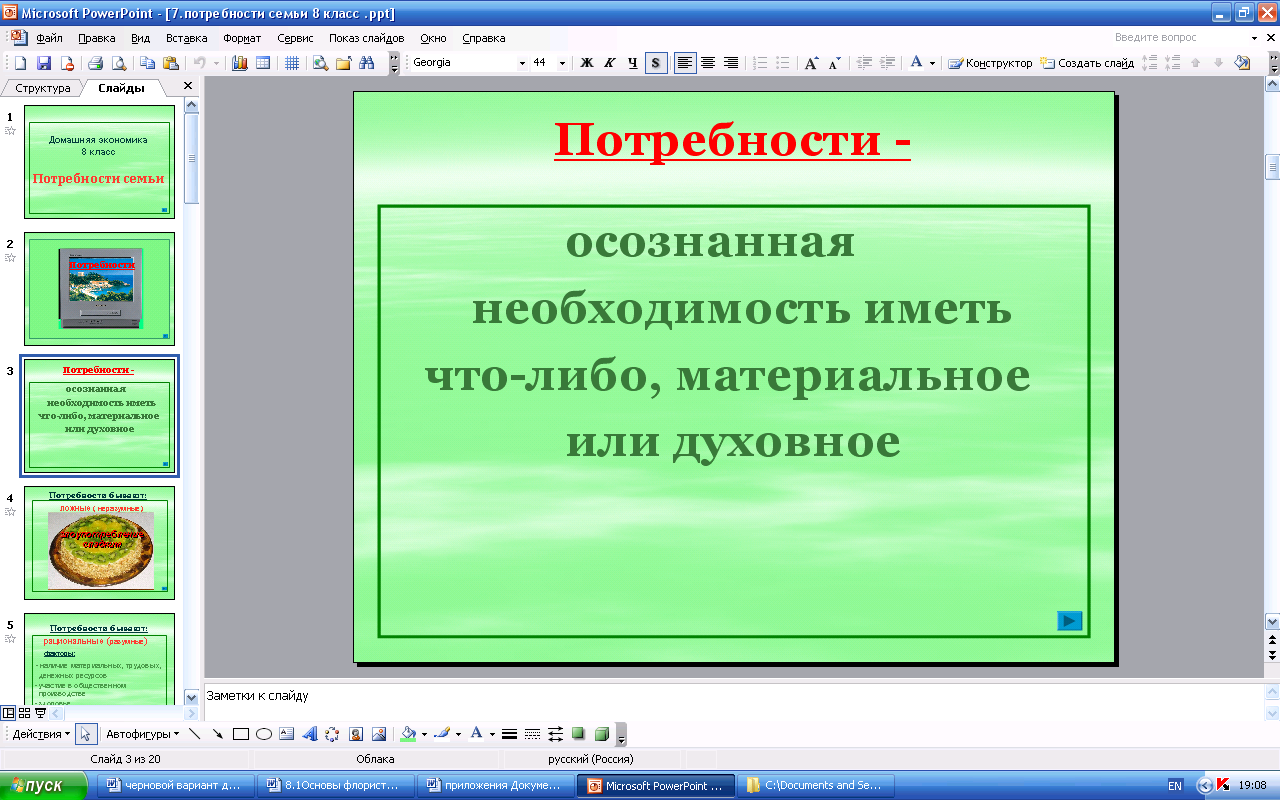Viewport: 1280px width, 800px height.
Task: Switch to the Структура tab
Action: pos(43,88)
